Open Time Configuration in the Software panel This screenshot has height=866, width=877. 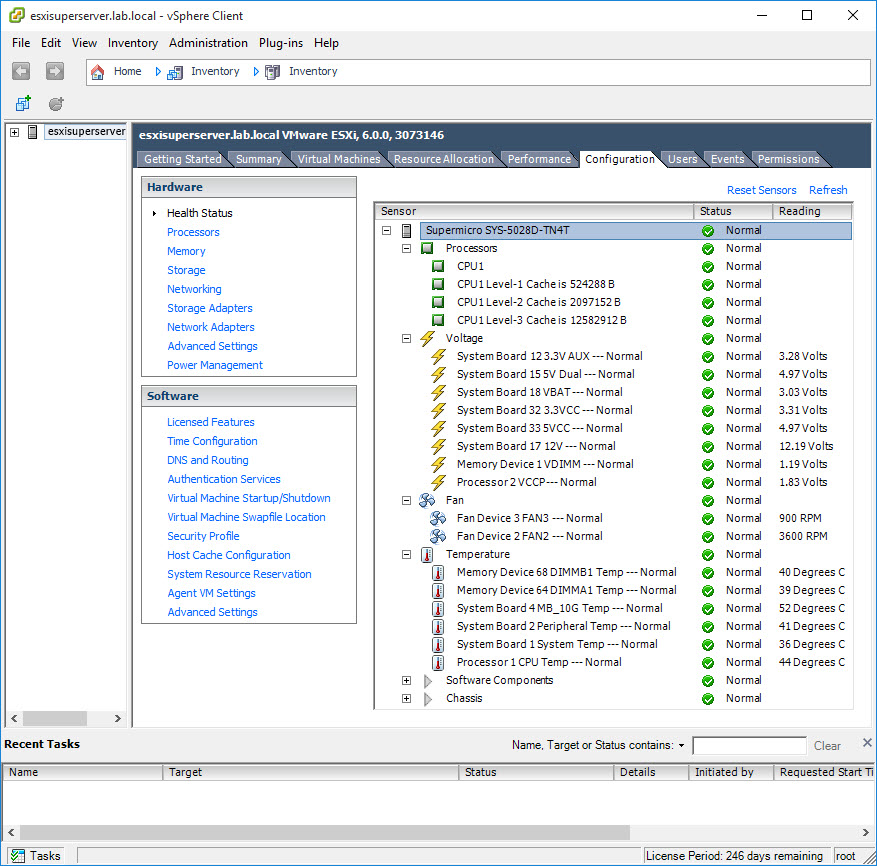coord(212,441)
